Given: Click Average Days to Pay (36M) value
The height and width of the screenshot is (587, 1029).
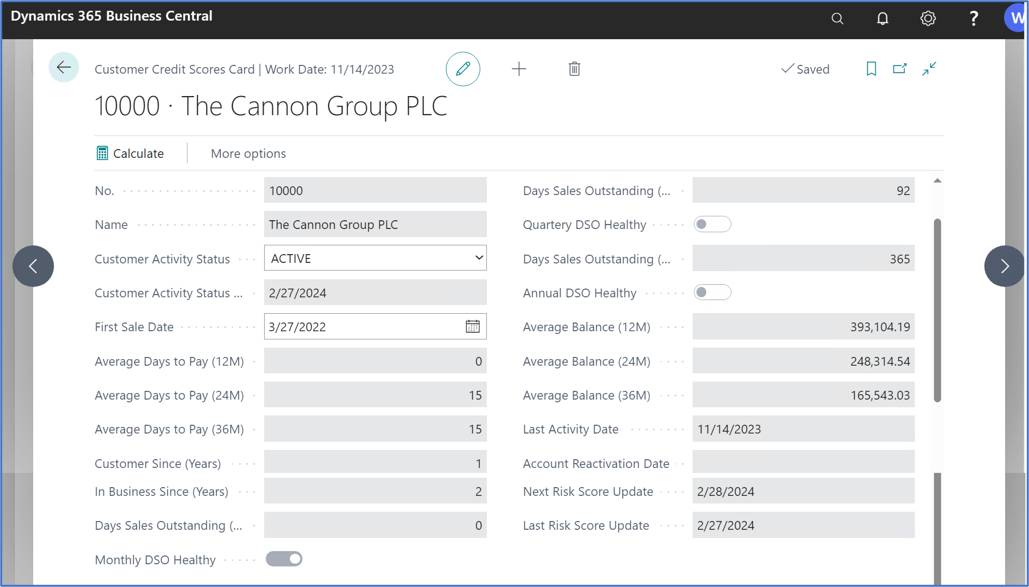Looking at the screenshot, I should (x=375, y=429).
